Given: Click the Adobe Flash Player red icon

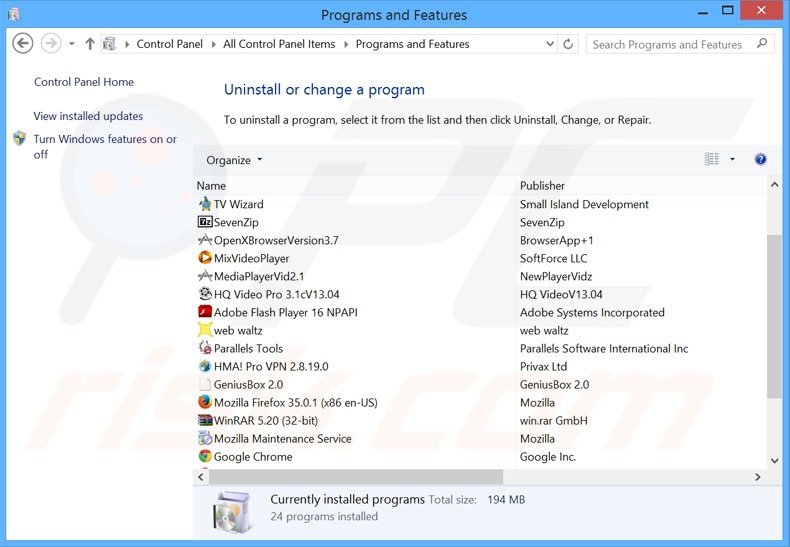Looking at the screenshot, I should [x=205, y=312].
